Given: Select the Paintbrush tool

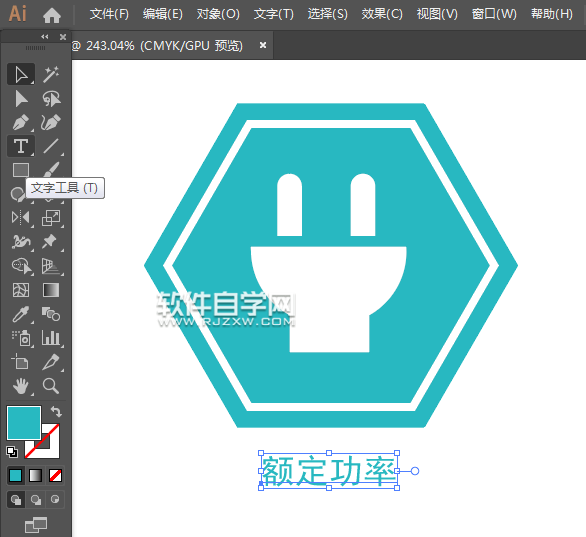Looking at the screenshot, I should click(x=51, y=169).
